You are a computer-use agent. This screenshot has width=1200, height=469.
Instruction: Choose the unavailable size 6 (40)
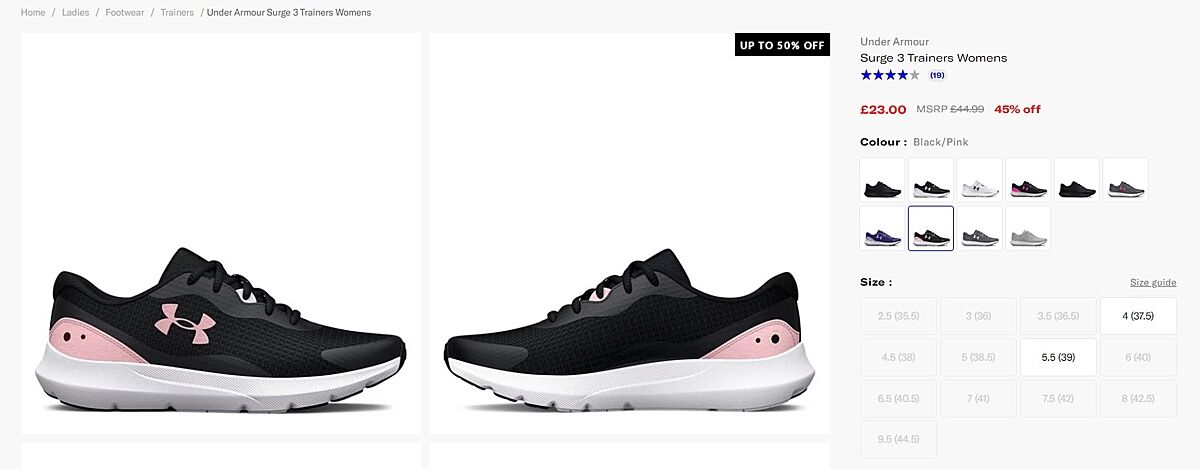coord(1138,357)
